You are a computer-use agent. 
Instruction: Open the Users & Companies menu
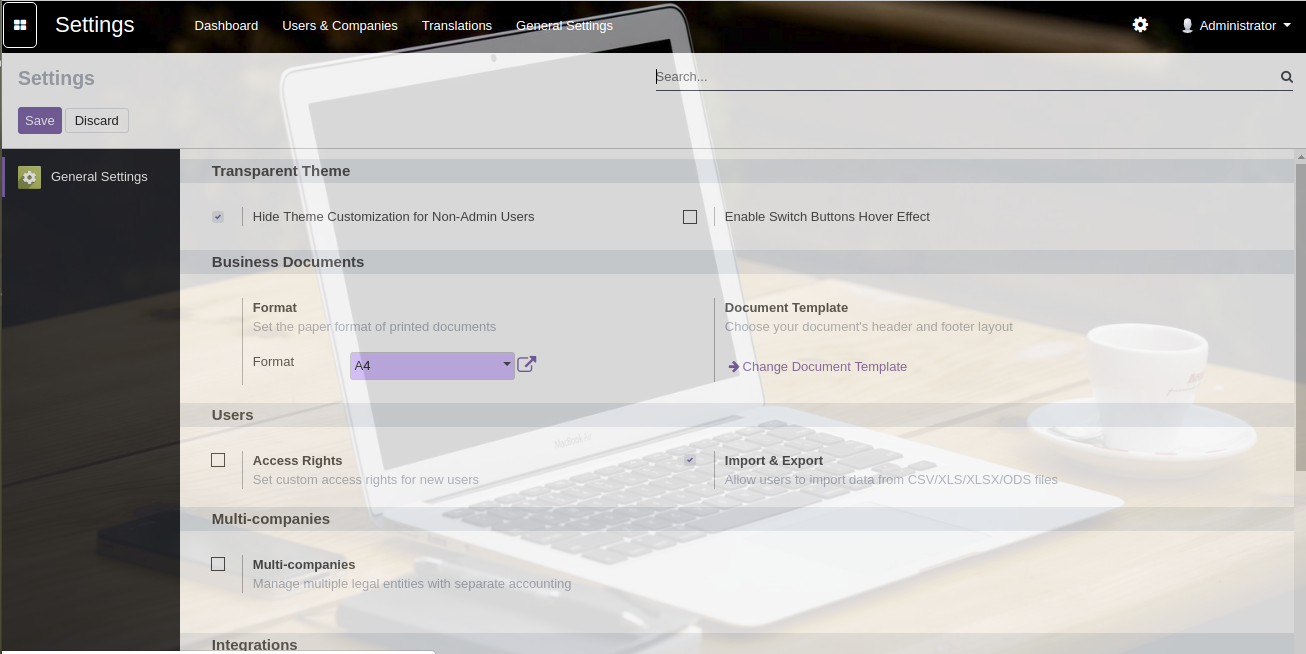pos(340,26)
